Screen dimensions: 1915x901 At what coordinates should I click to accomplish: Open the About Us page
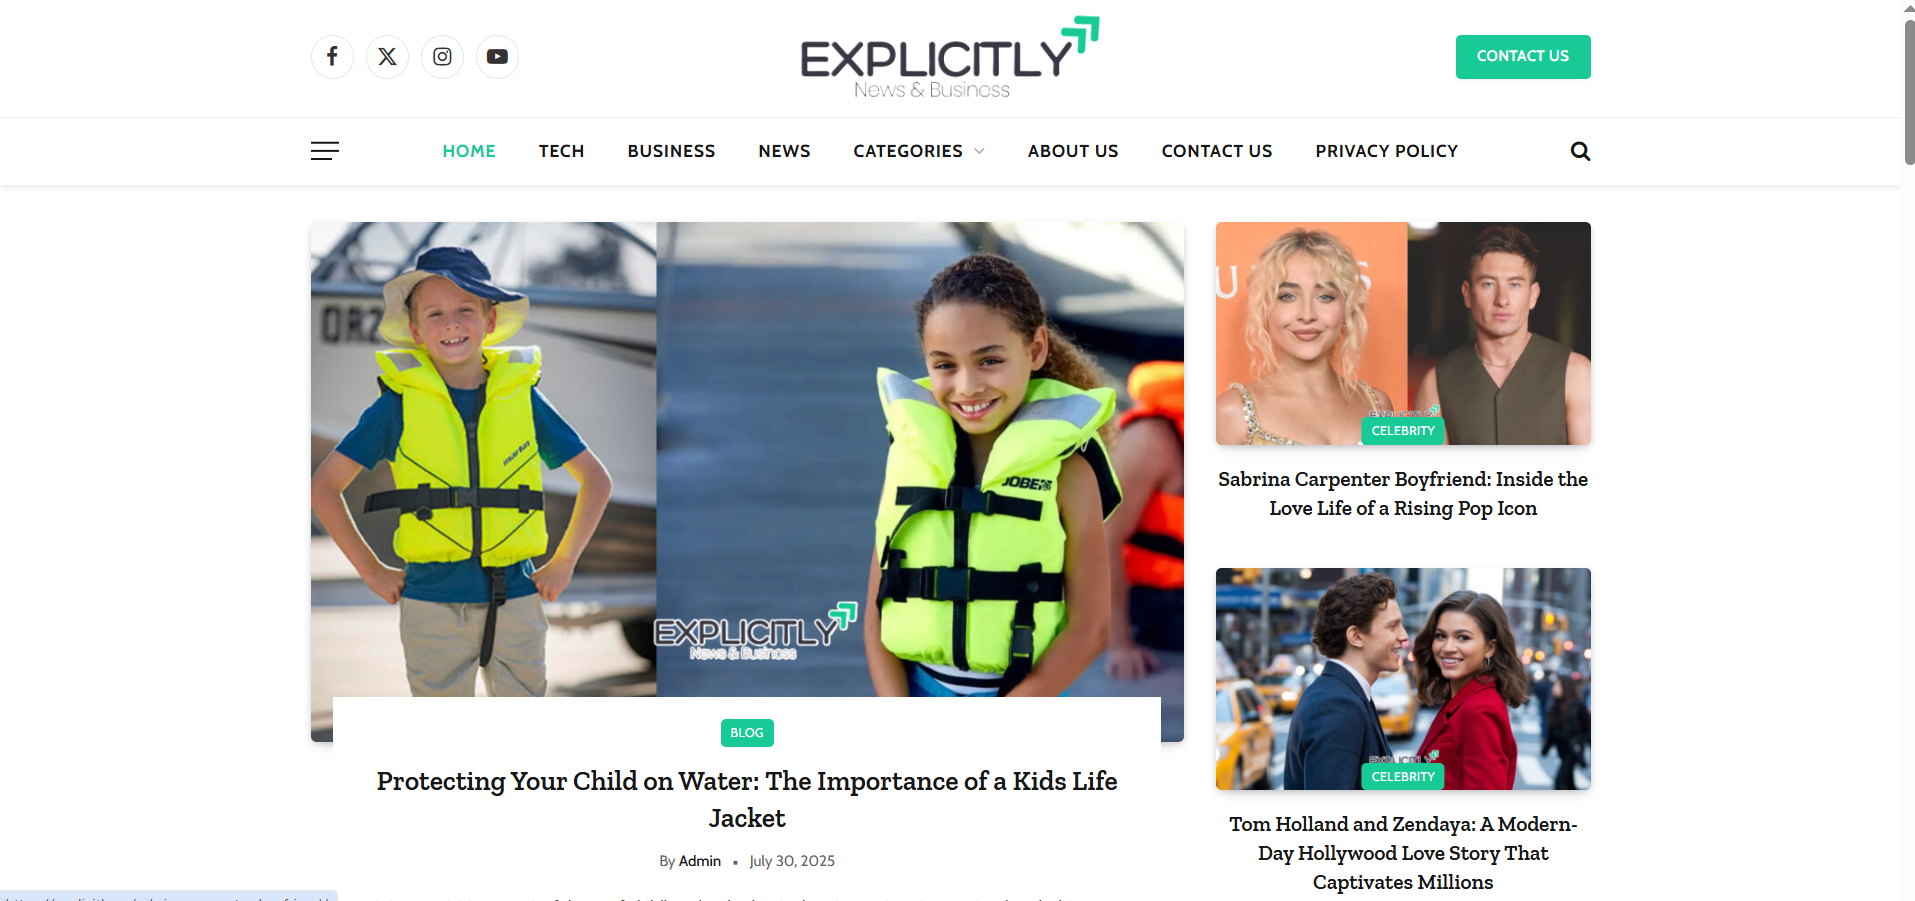(1073, 151)
